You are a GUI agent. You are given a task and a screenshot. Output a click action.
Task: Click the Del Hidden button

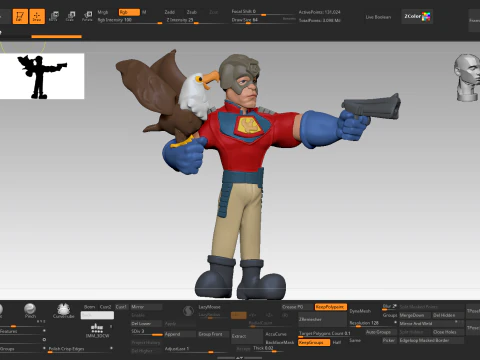tap(448, 315)
